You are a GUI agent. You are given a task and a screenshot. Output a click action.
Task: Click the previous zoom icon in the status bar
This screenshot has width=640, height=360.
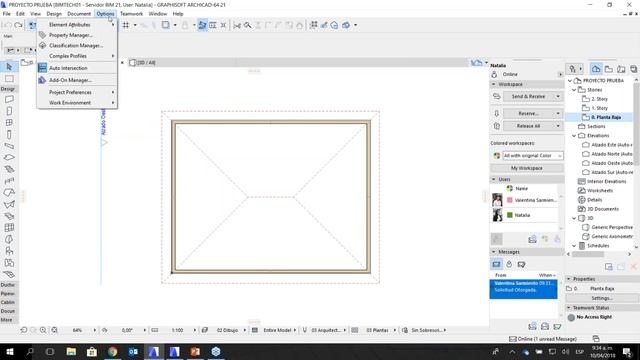click(x=24, y=330)
